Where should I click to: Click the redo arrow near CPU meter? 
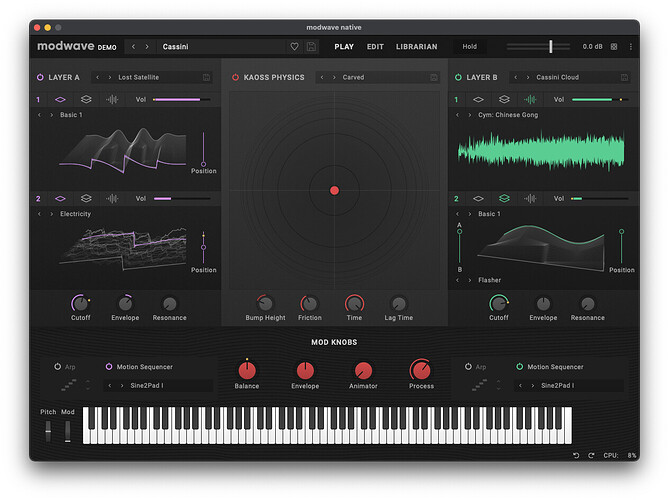pyautogui.click(x=591, y=455)
